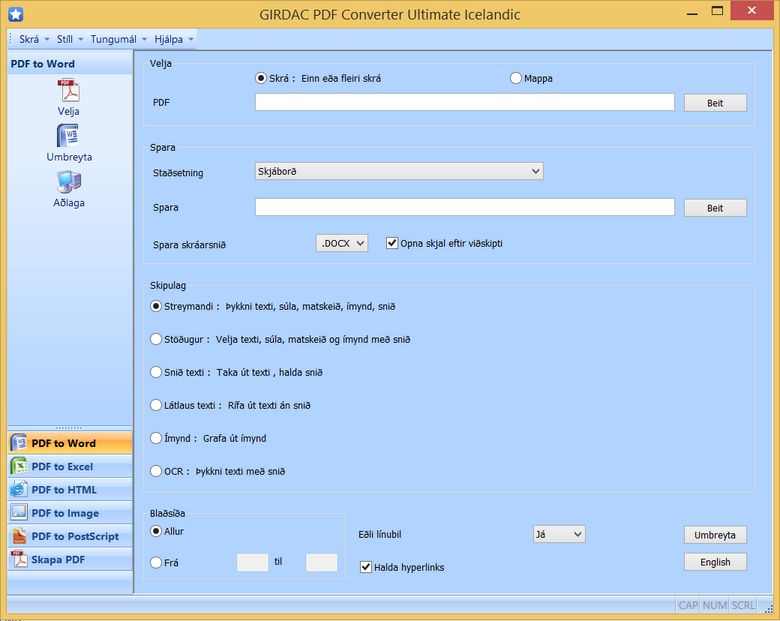
Task: Click the PDF to Word sidebar header
Action: (70, 64)
